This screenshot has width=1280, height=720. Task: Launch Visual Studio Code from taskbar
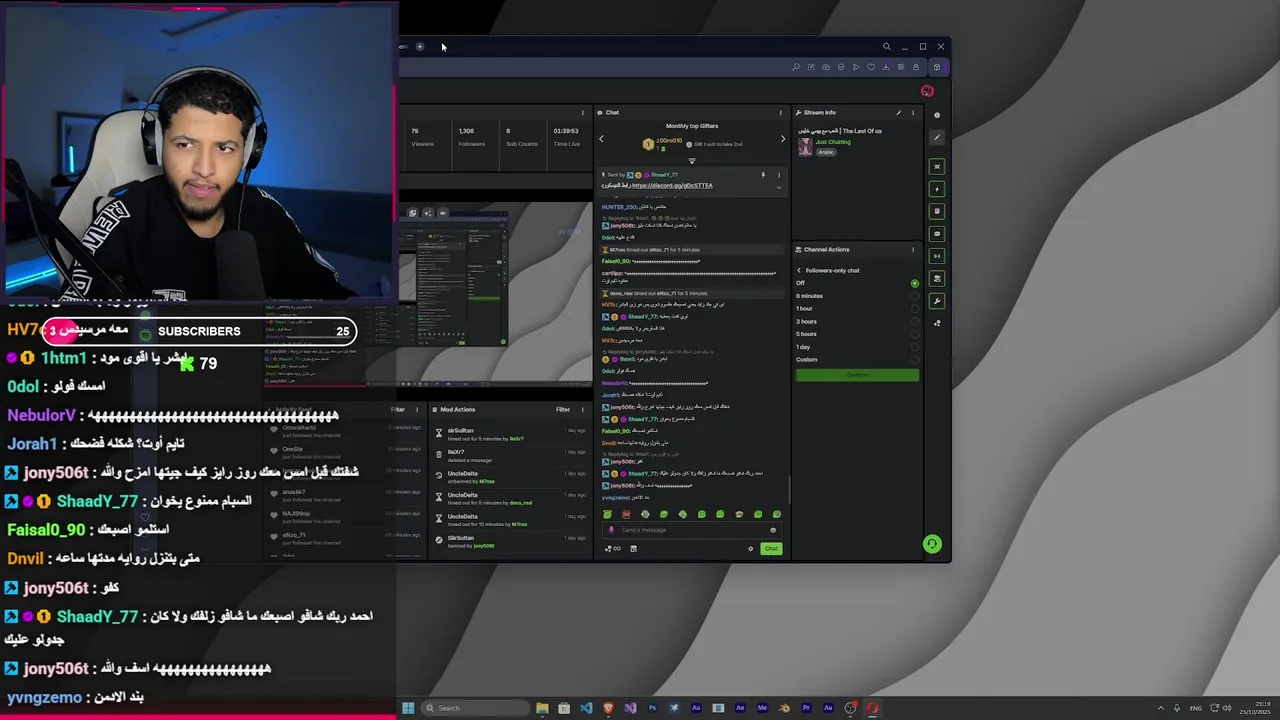586,708
